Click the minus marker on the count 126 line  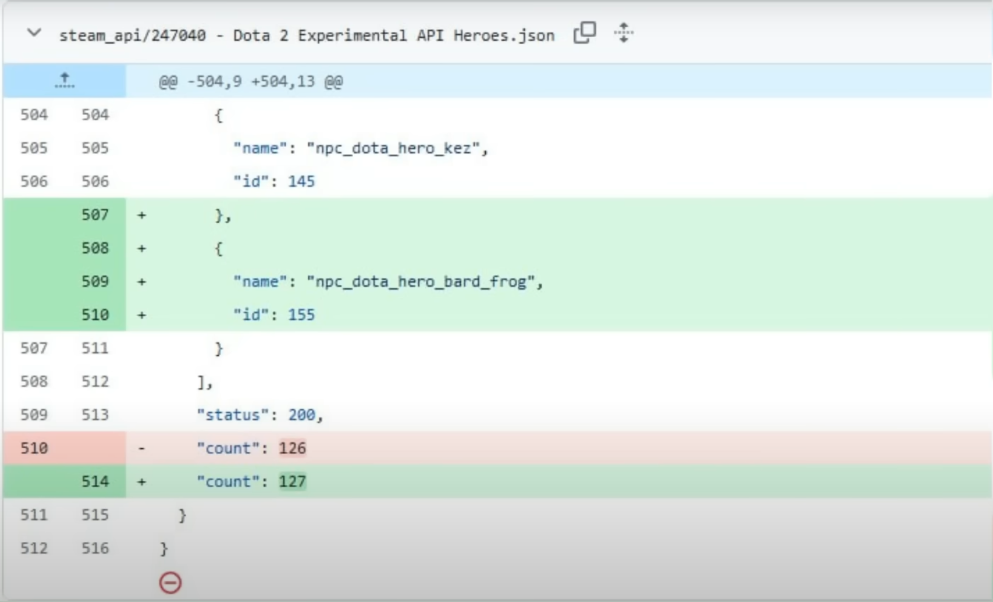pos(142,449)
